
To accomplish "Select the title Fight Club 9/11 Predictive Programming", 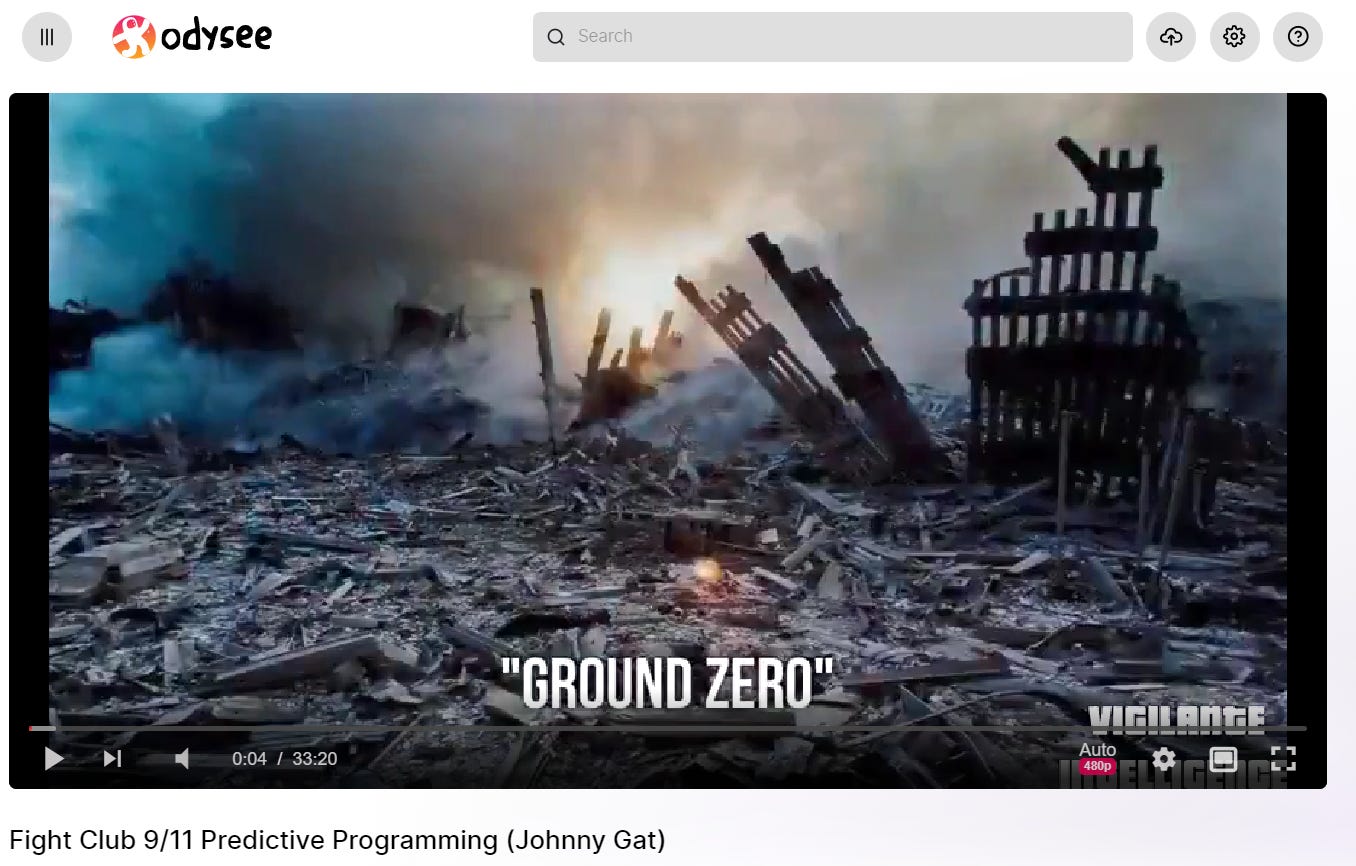I will click(337, 840).
